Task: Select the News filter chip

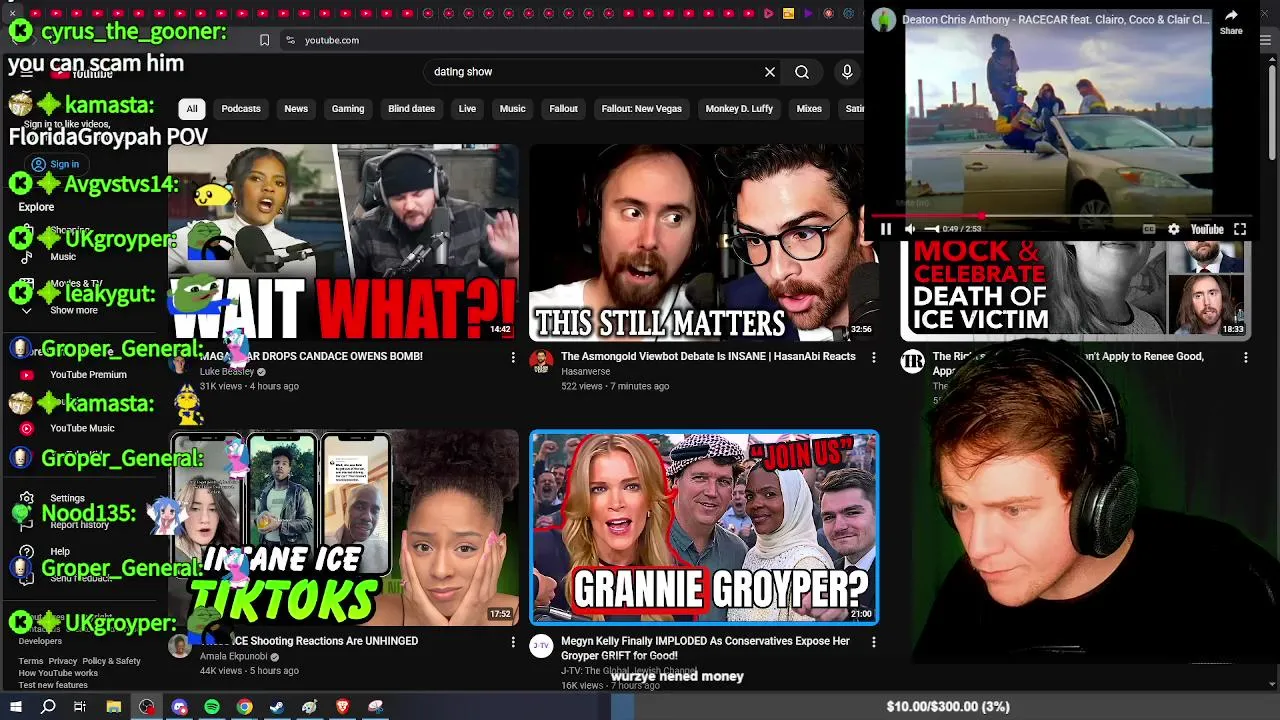Action: pos(296,109)
